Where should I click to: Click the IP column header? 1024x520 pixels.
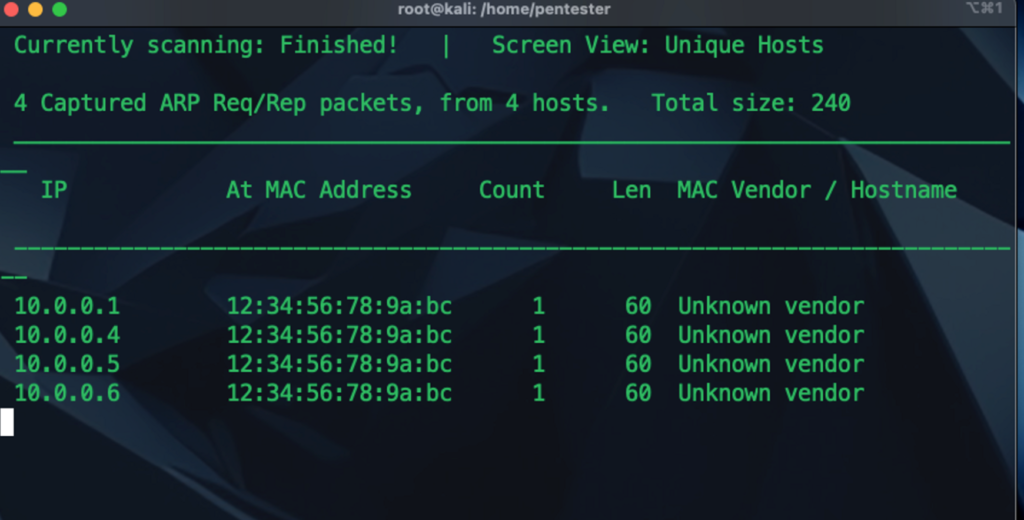(x=53, y=190)
